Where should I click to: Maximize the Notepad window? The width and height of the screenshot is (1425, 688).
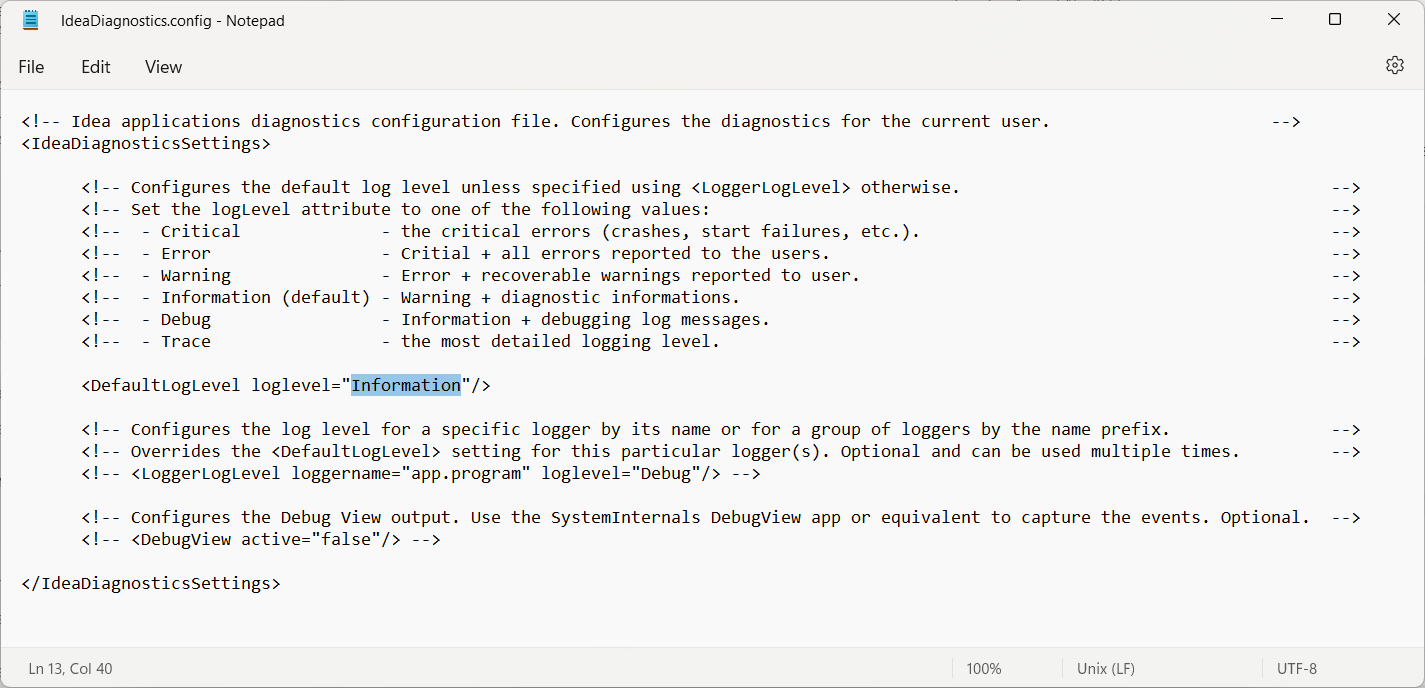pos(1335,20)
